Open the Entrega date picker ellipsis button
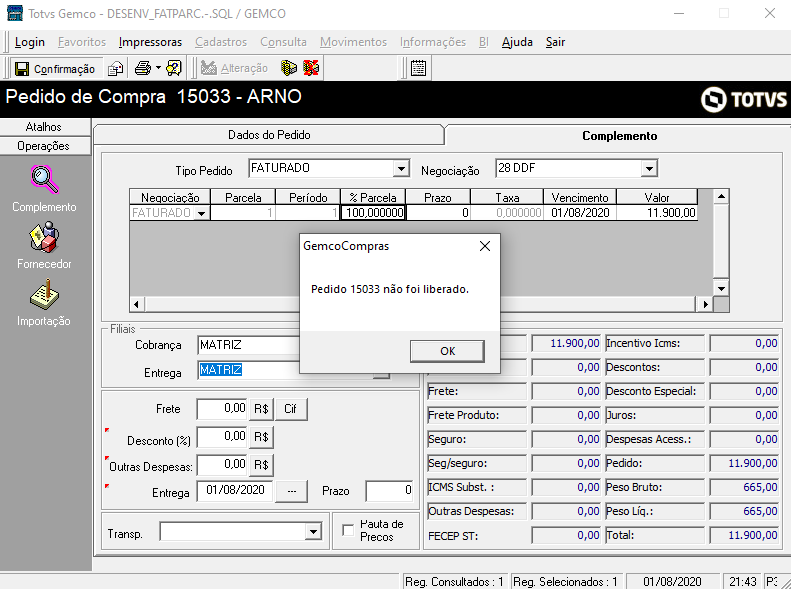The height and width of the screenshot is (589, 791). 292,491
